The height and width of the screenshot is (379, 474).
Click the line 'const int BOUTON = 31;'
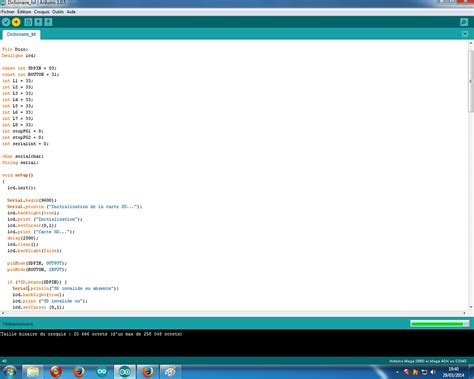[31, 75]
